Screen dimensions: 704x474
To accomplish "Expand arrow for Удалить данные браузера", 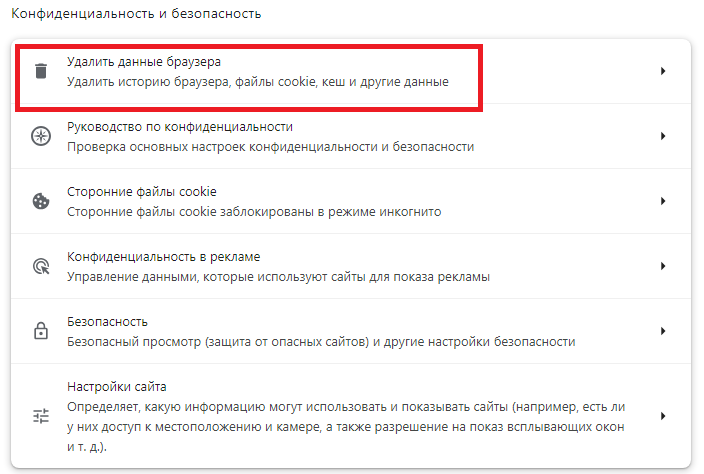I will coord(662,71).
